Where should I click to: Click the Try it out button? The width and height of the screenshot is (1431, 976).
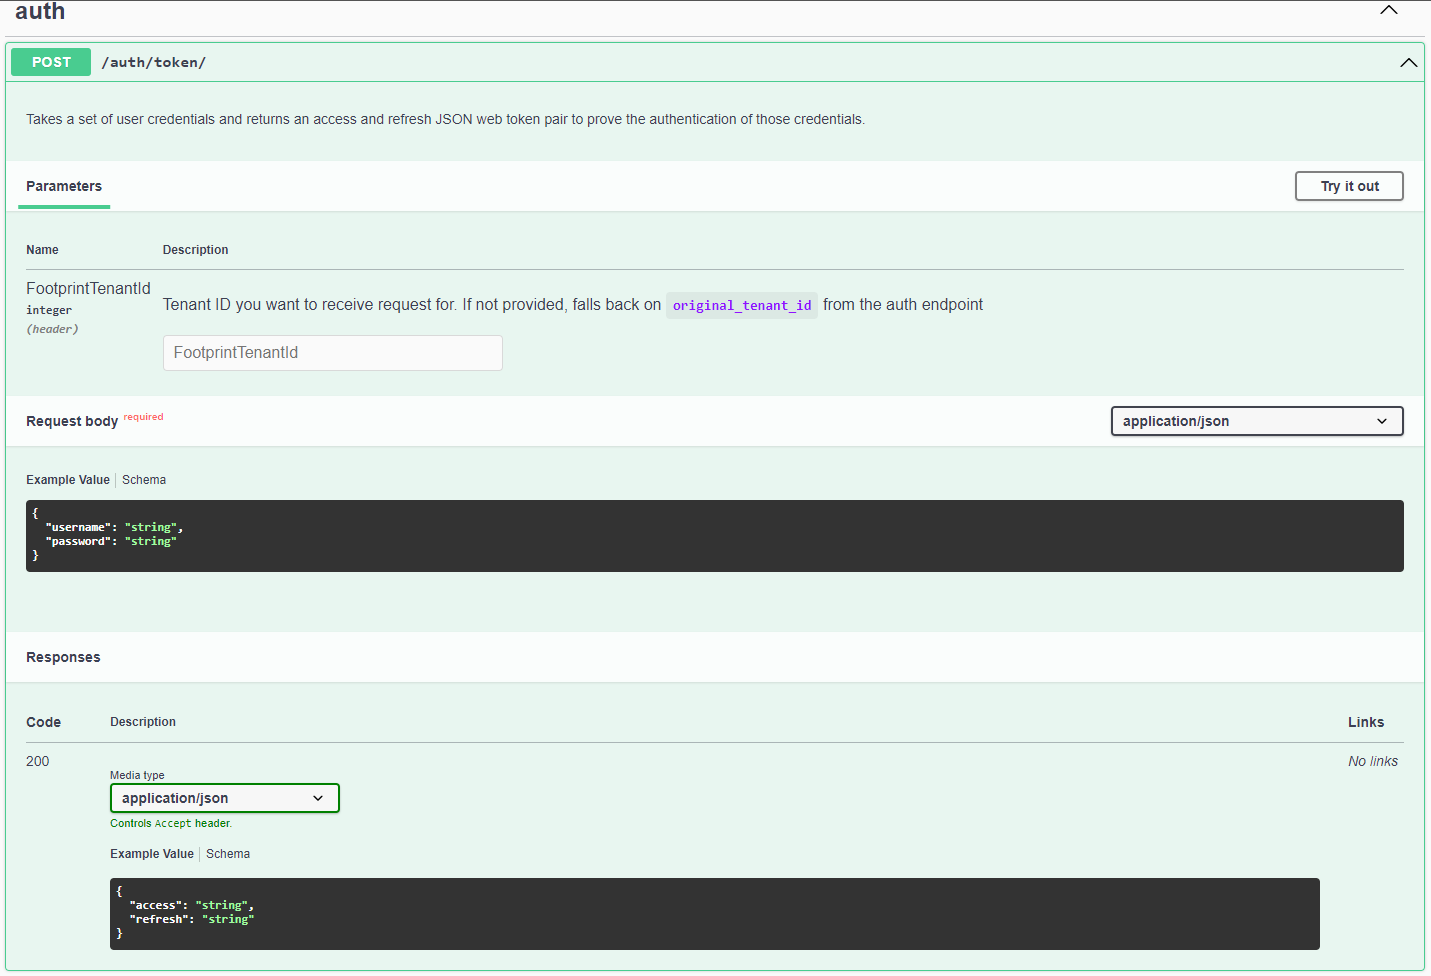(1348, 186)
